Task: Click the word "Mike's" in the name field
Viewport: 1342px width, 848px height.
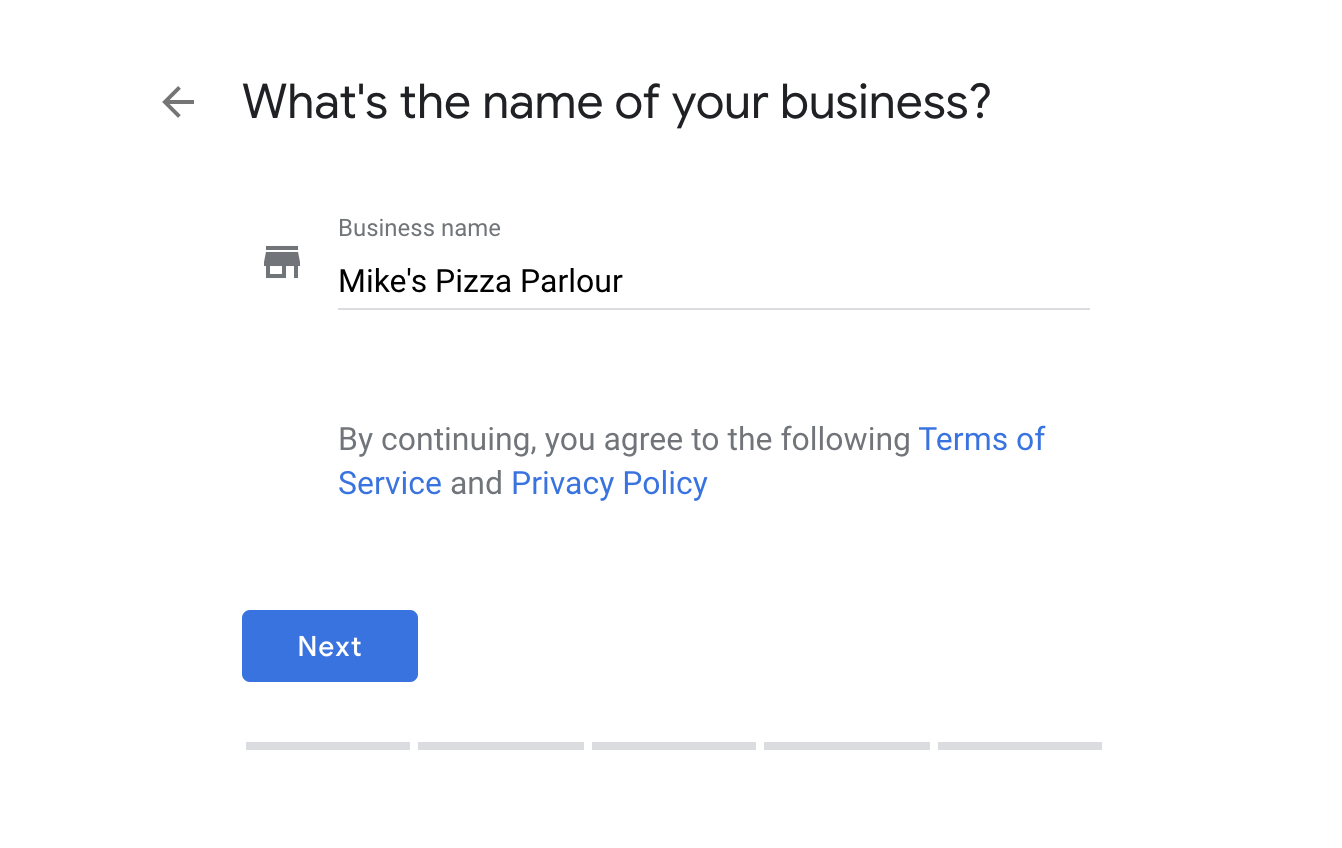Action: coord(382,281)
